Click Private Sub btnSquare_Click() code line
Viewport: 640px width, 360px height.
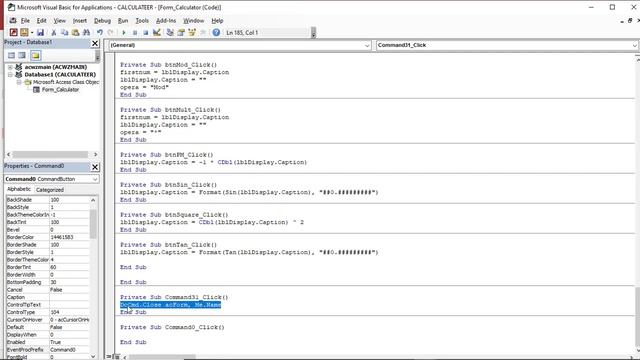coord(174,215)
